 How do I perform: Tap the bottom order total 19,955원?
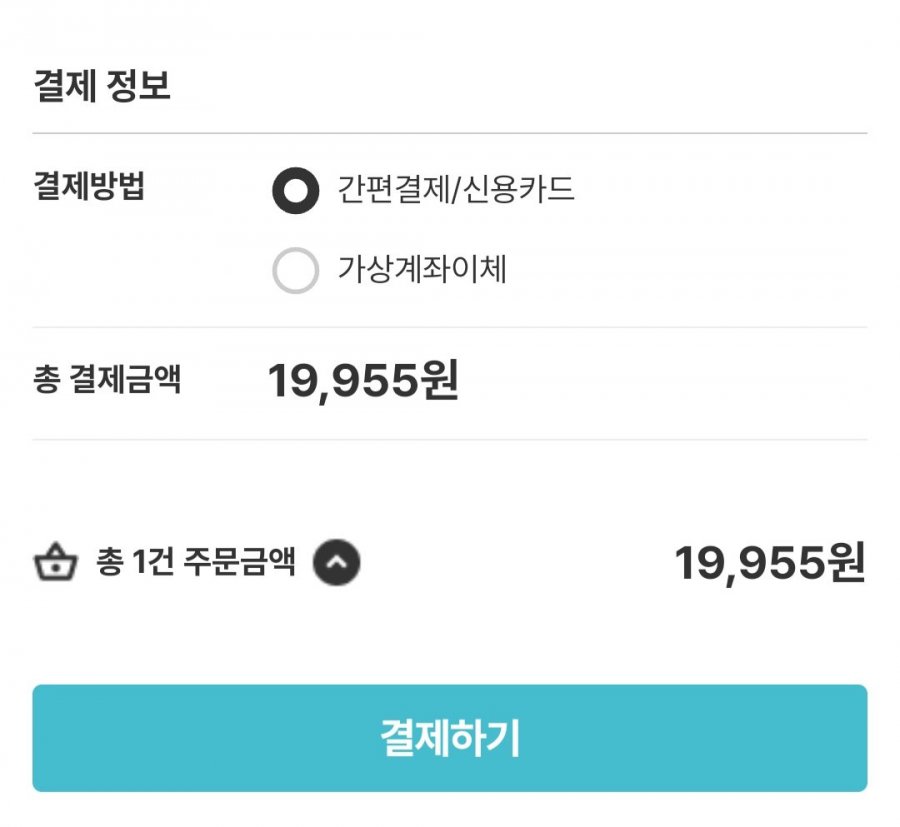pyautogui.click(x=770, y=562)
